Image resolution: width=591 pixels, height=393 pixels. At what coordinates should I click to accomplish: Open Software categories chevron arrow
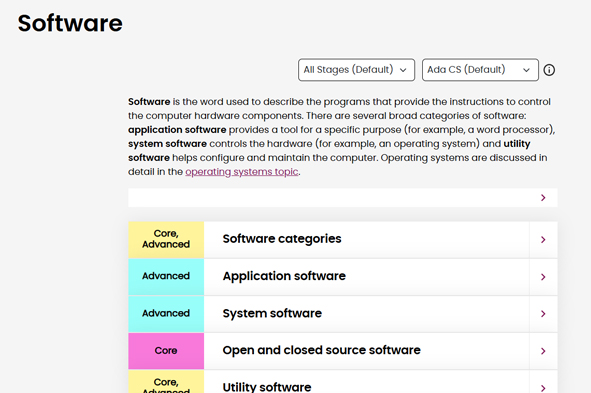click(x=543, y=240)
